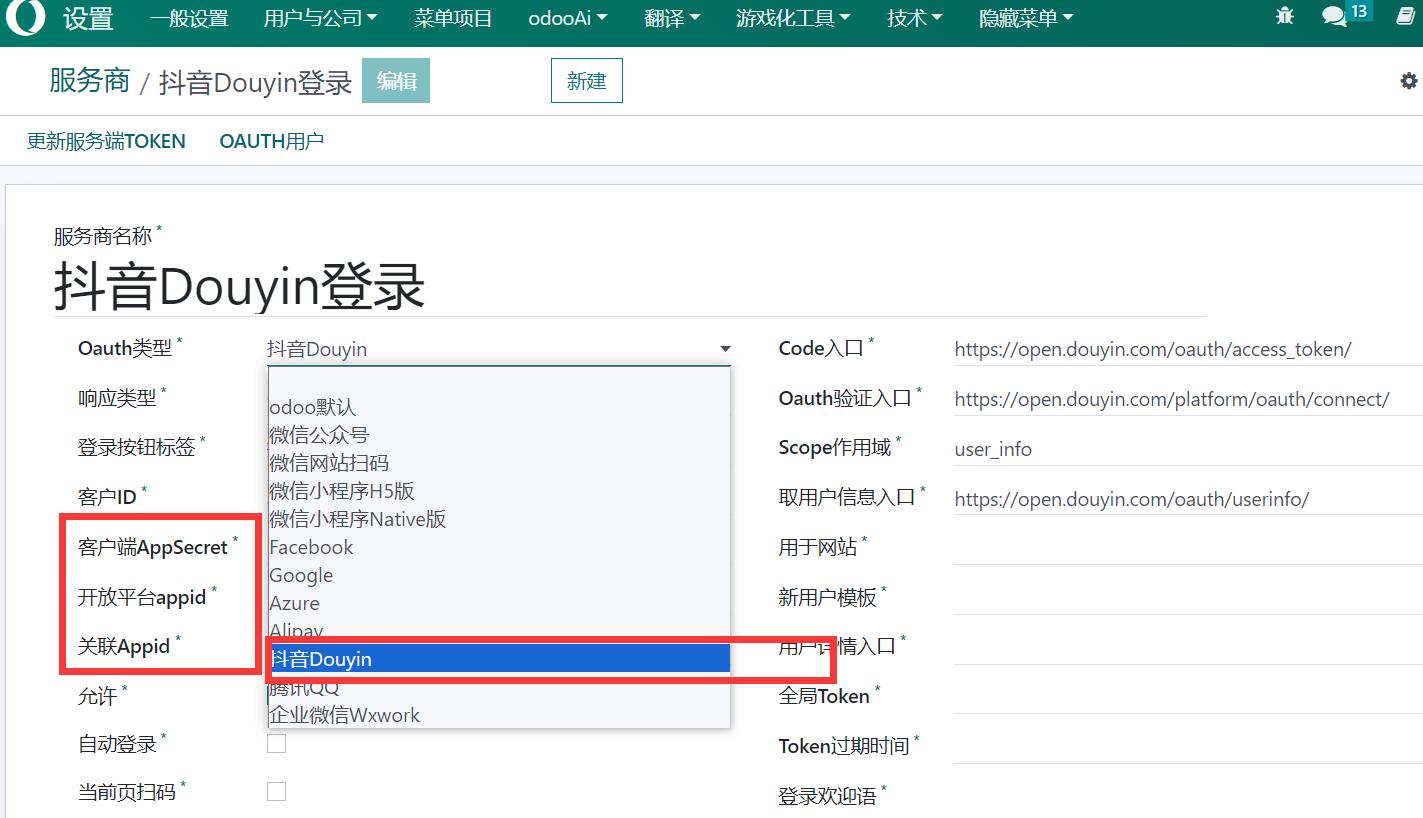Select 微信小程序H5版 option
The width and height of the screenshot is (1423, 818).
[499, 491]
